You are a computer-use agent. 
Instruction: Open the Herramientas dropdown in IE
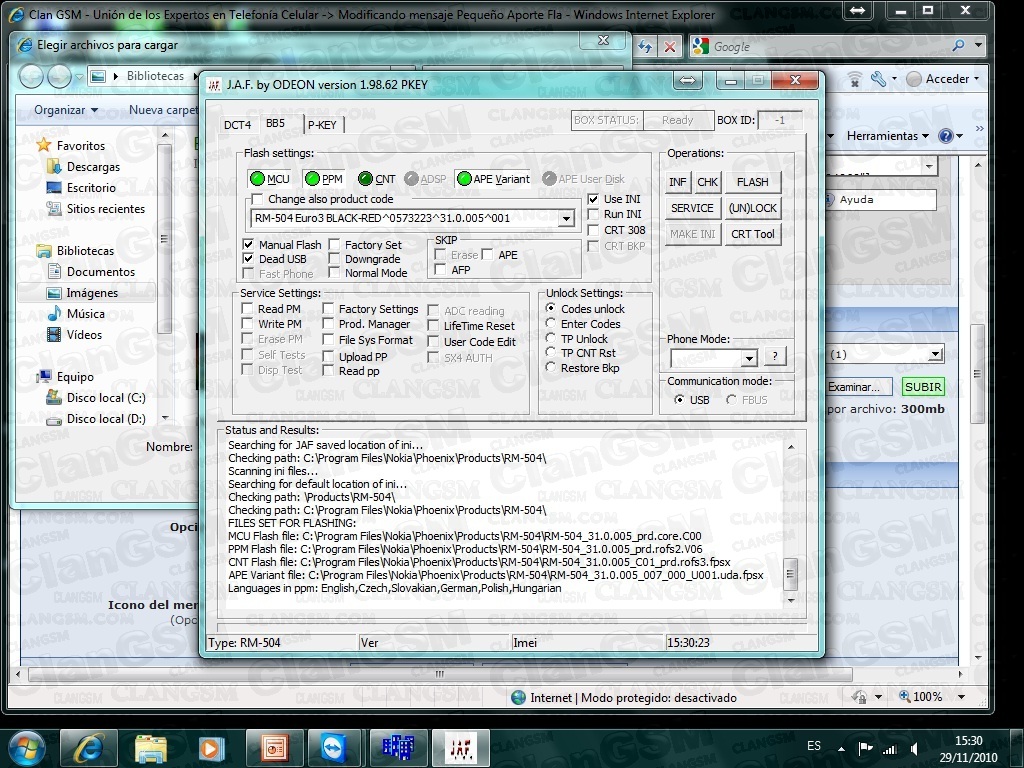[888, 136]
